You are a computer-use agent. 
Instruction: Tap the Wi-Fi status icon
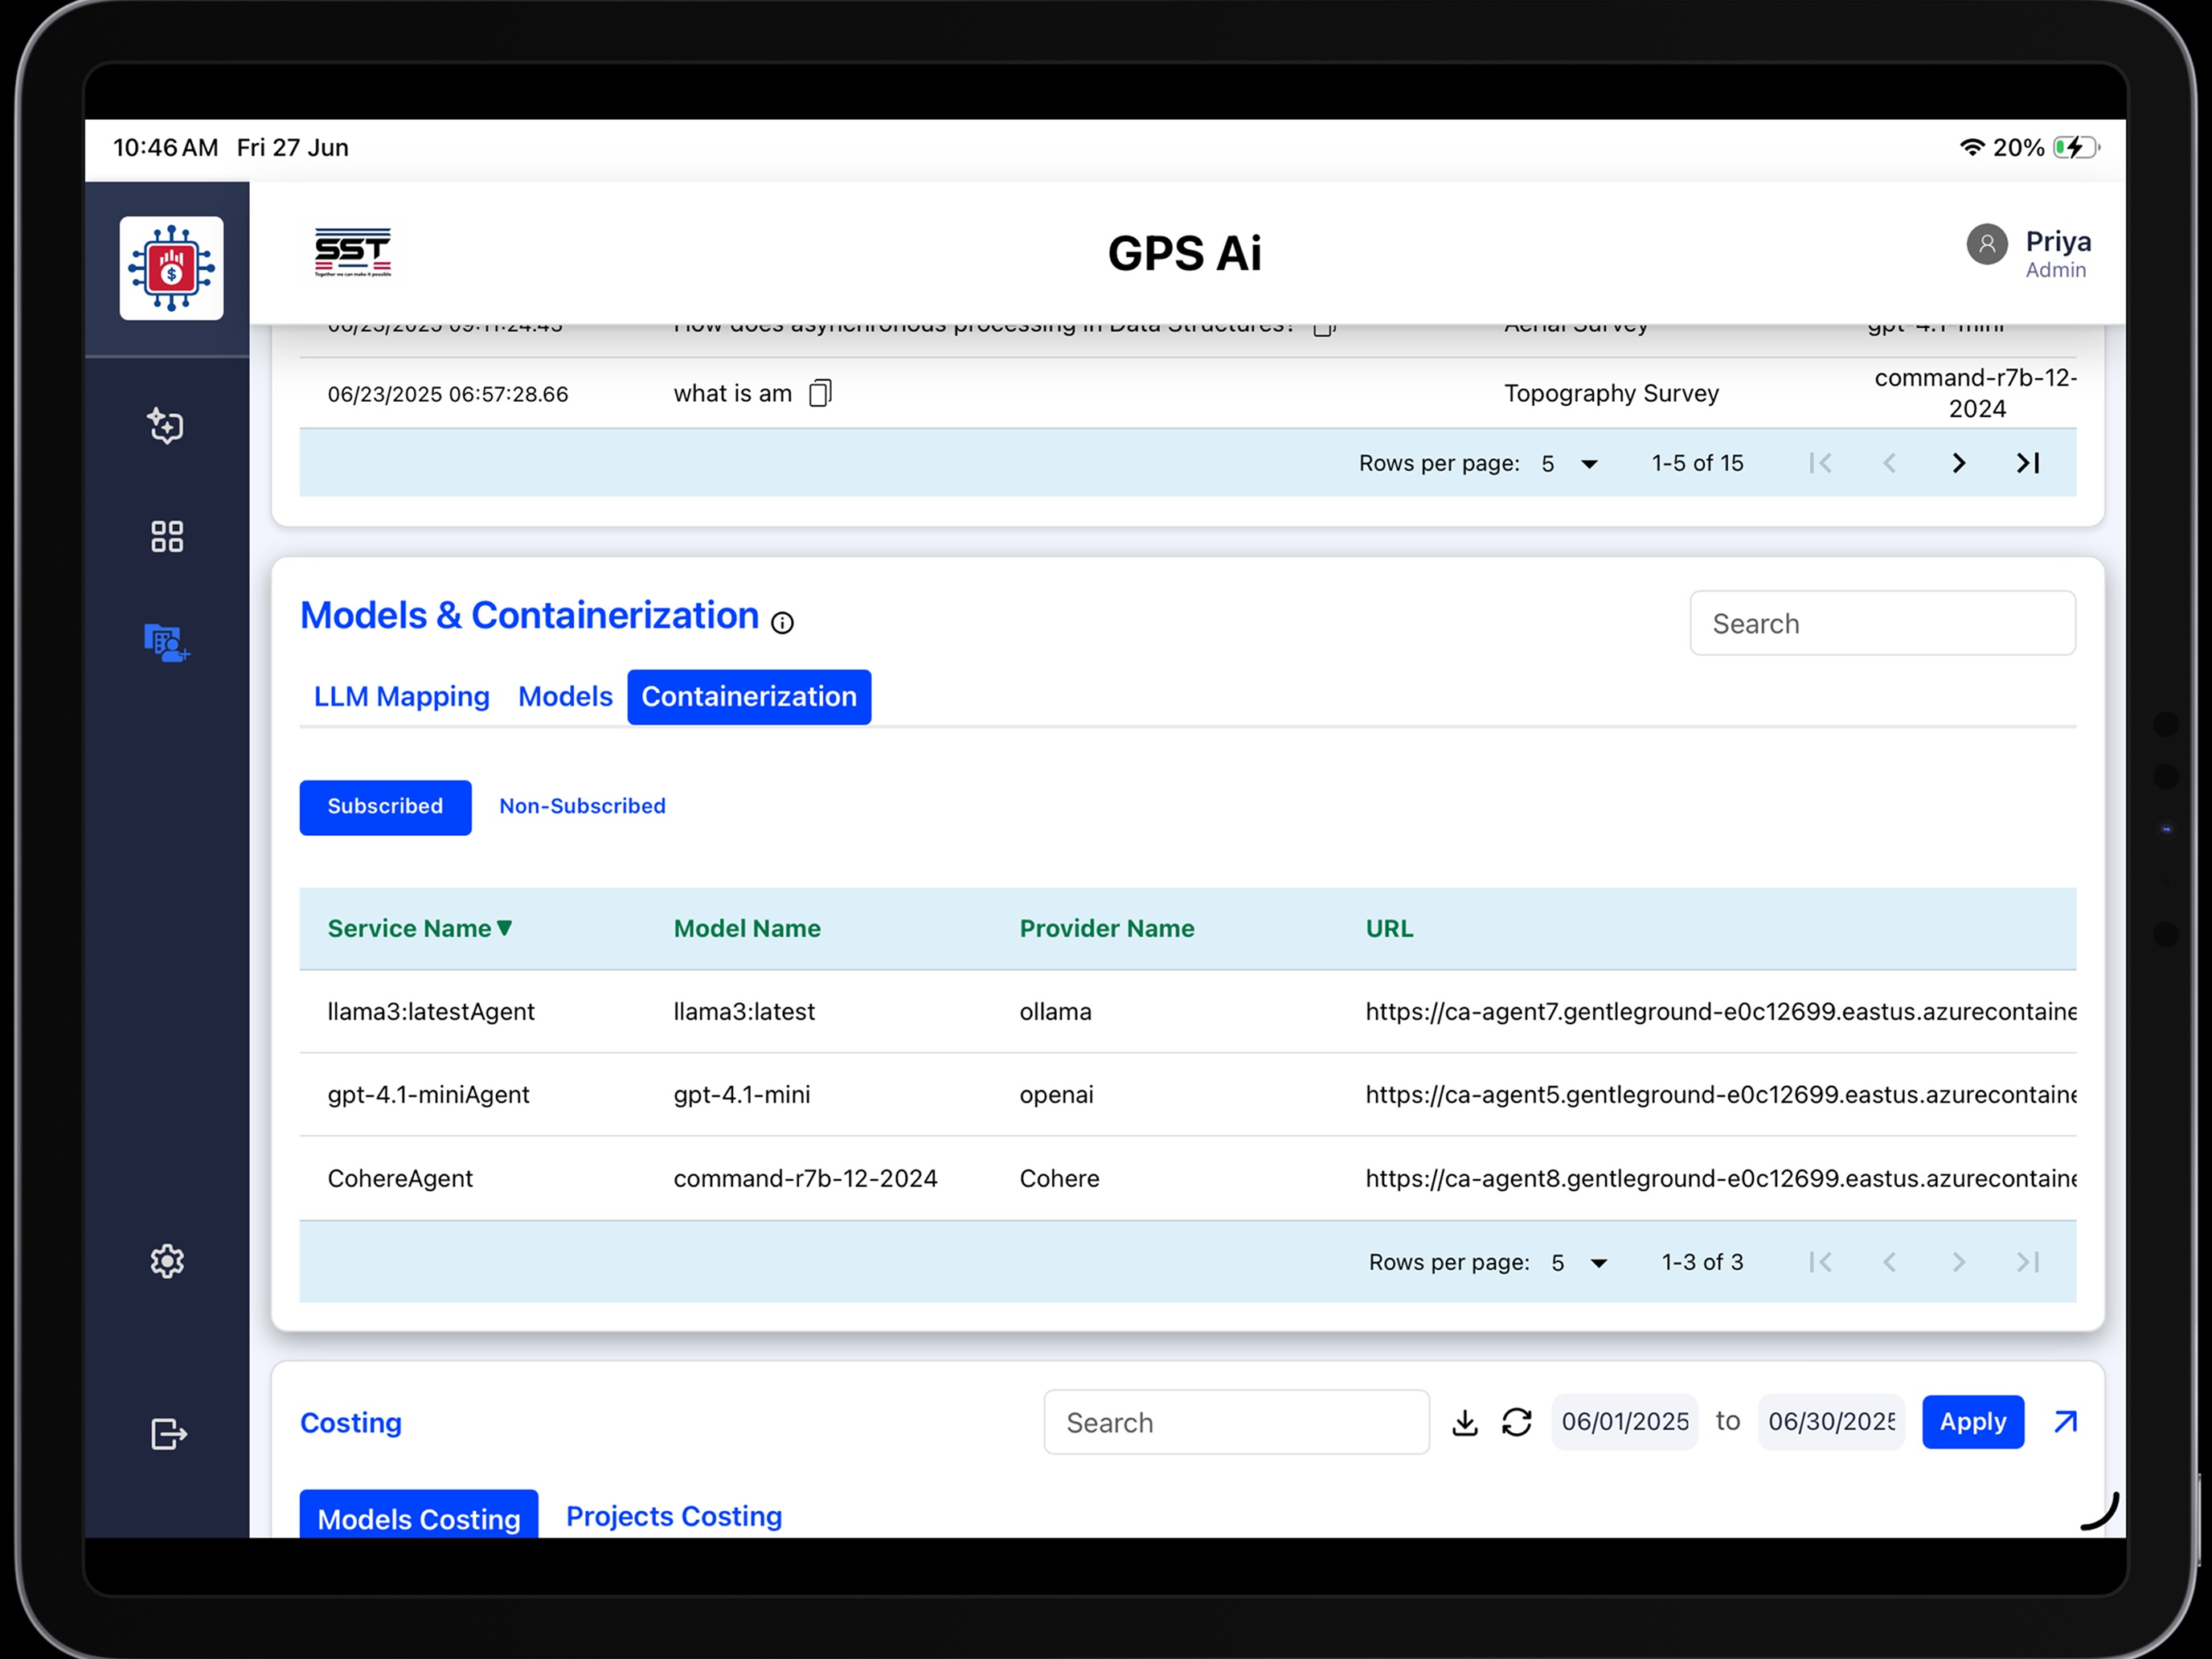[1971, 147]
